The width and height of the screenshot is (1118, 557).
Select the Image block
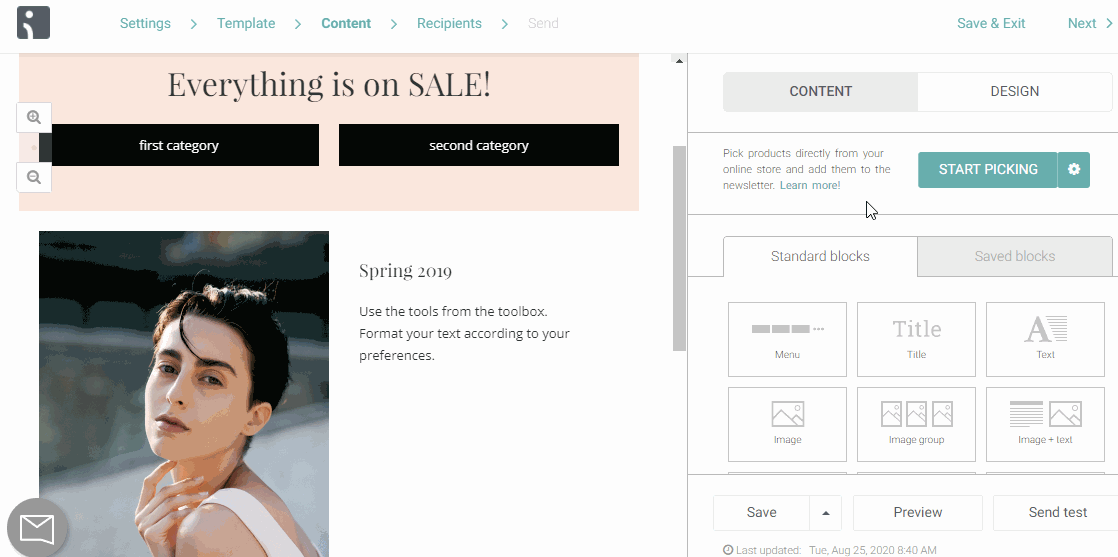pos(787,424)
